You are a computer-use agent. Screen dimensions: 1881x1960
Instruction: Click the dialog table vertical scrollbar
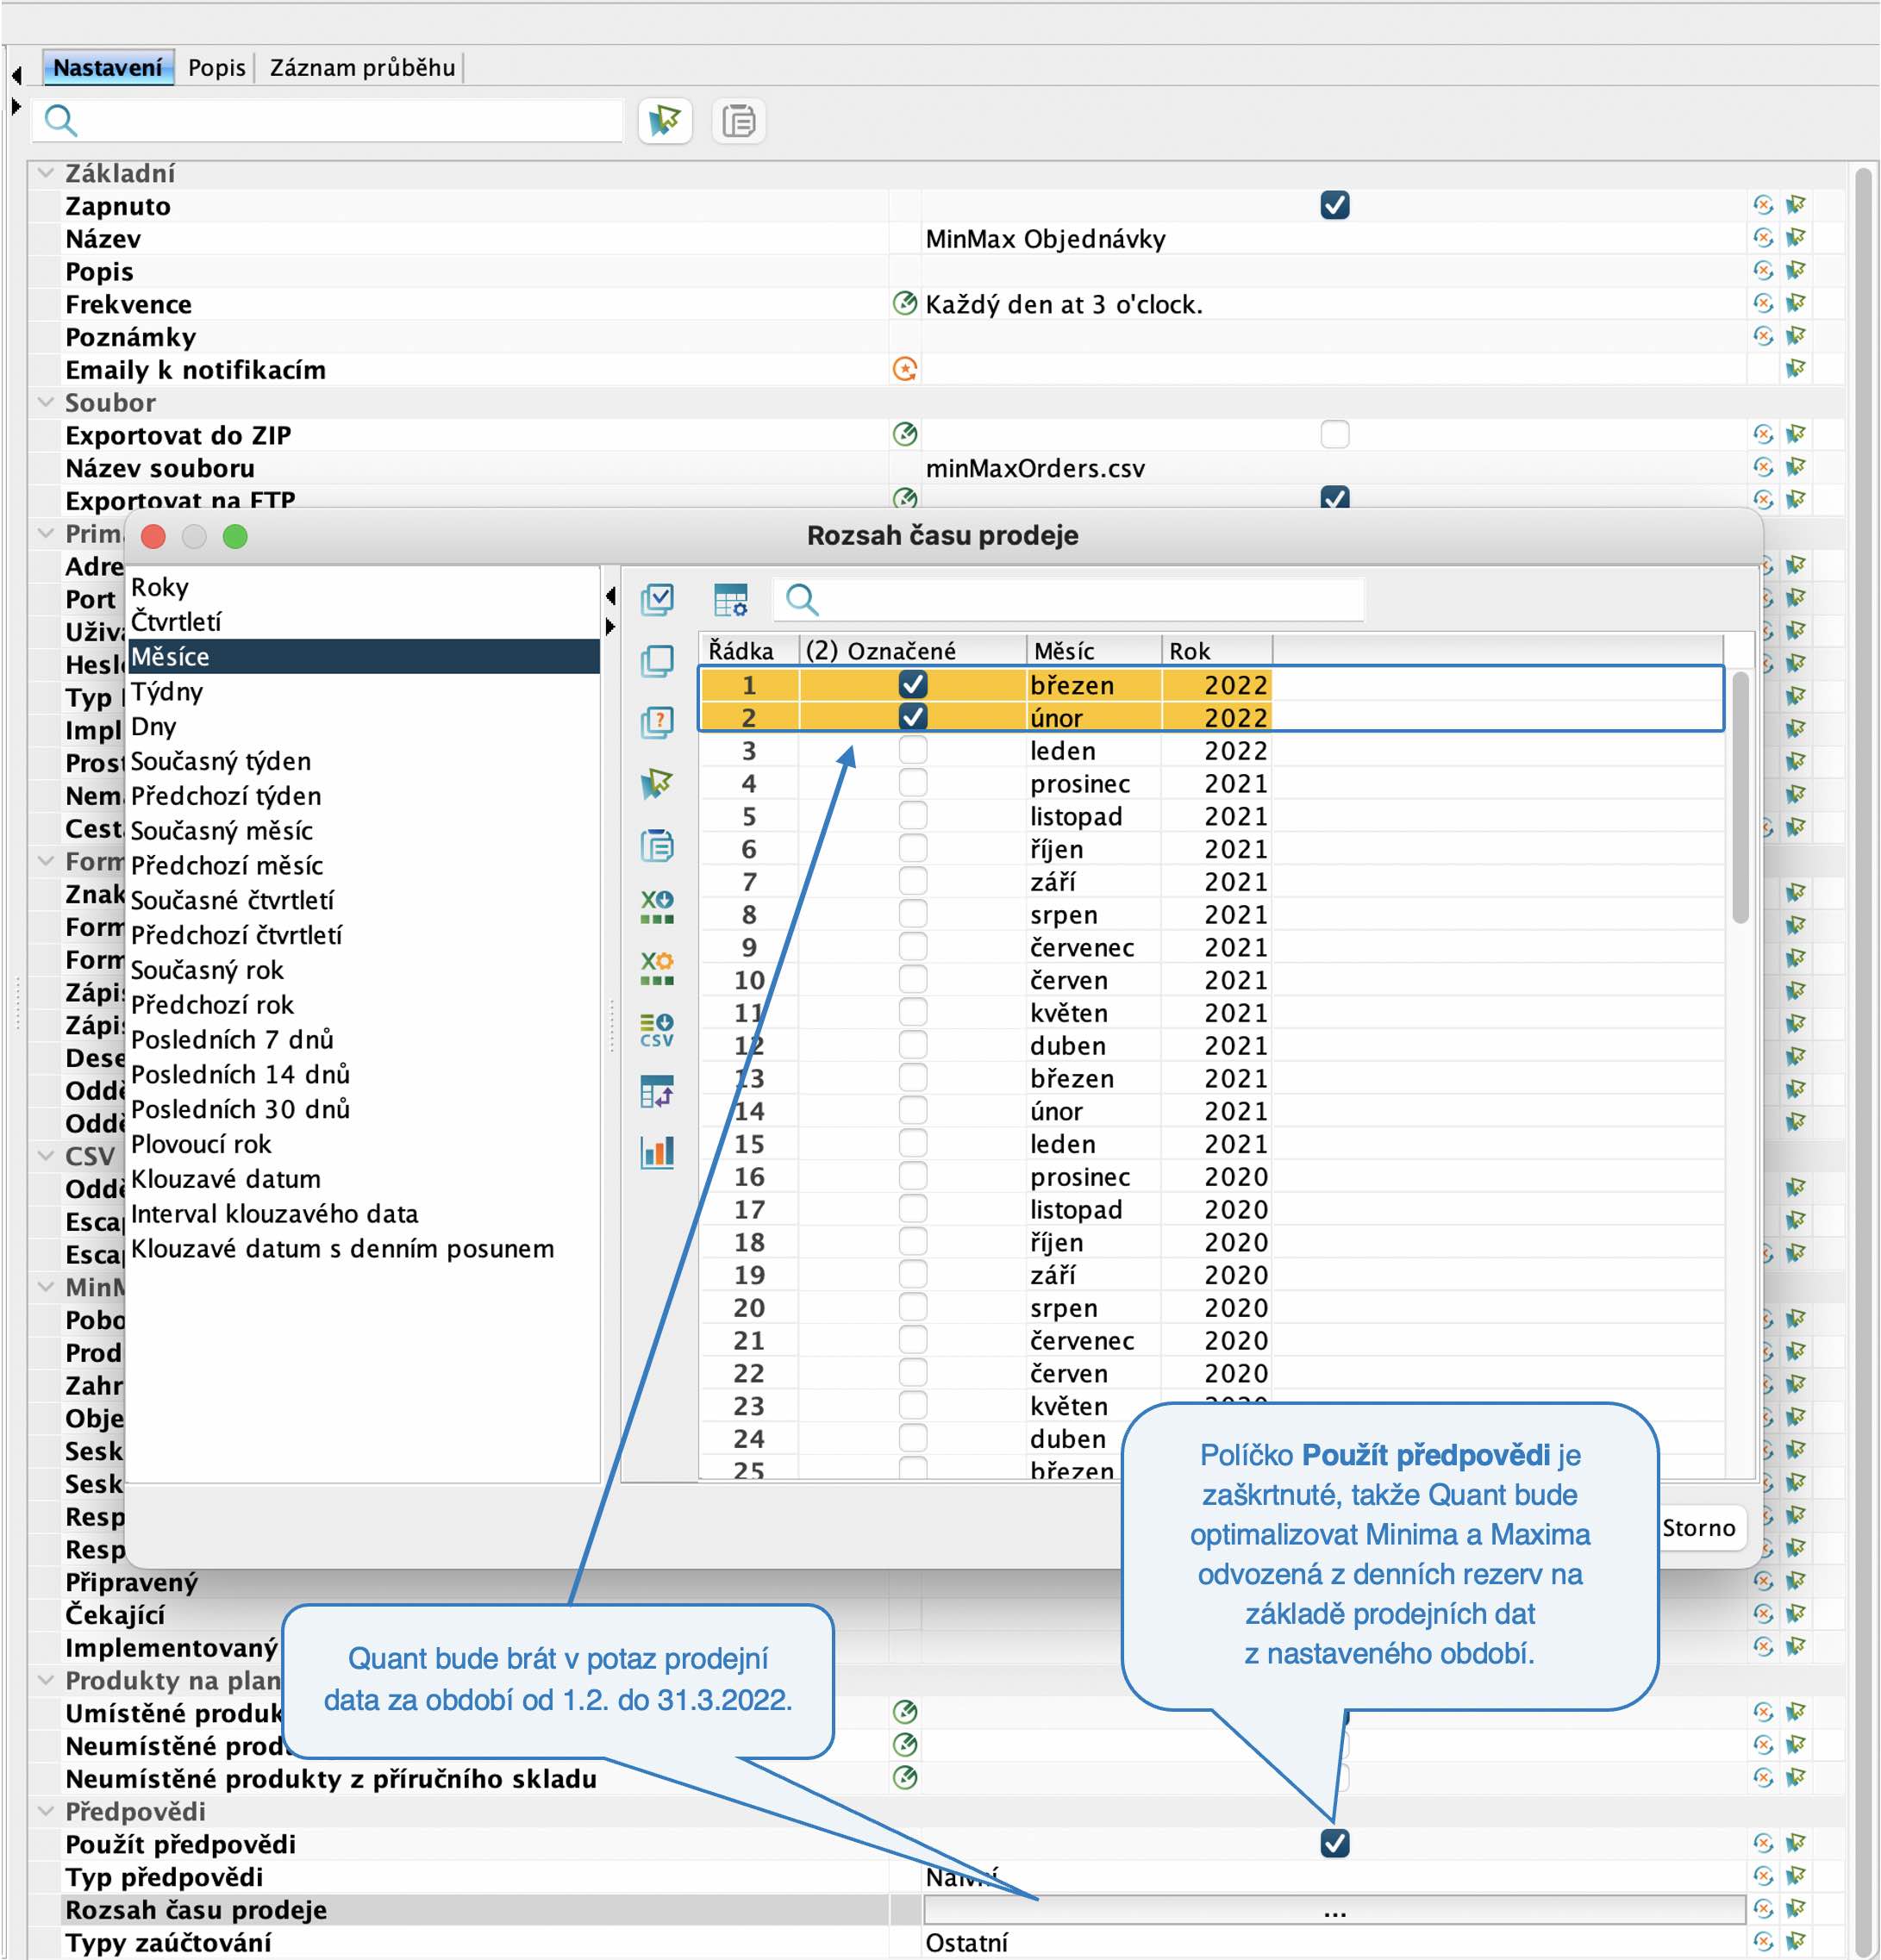point(1740,798)
